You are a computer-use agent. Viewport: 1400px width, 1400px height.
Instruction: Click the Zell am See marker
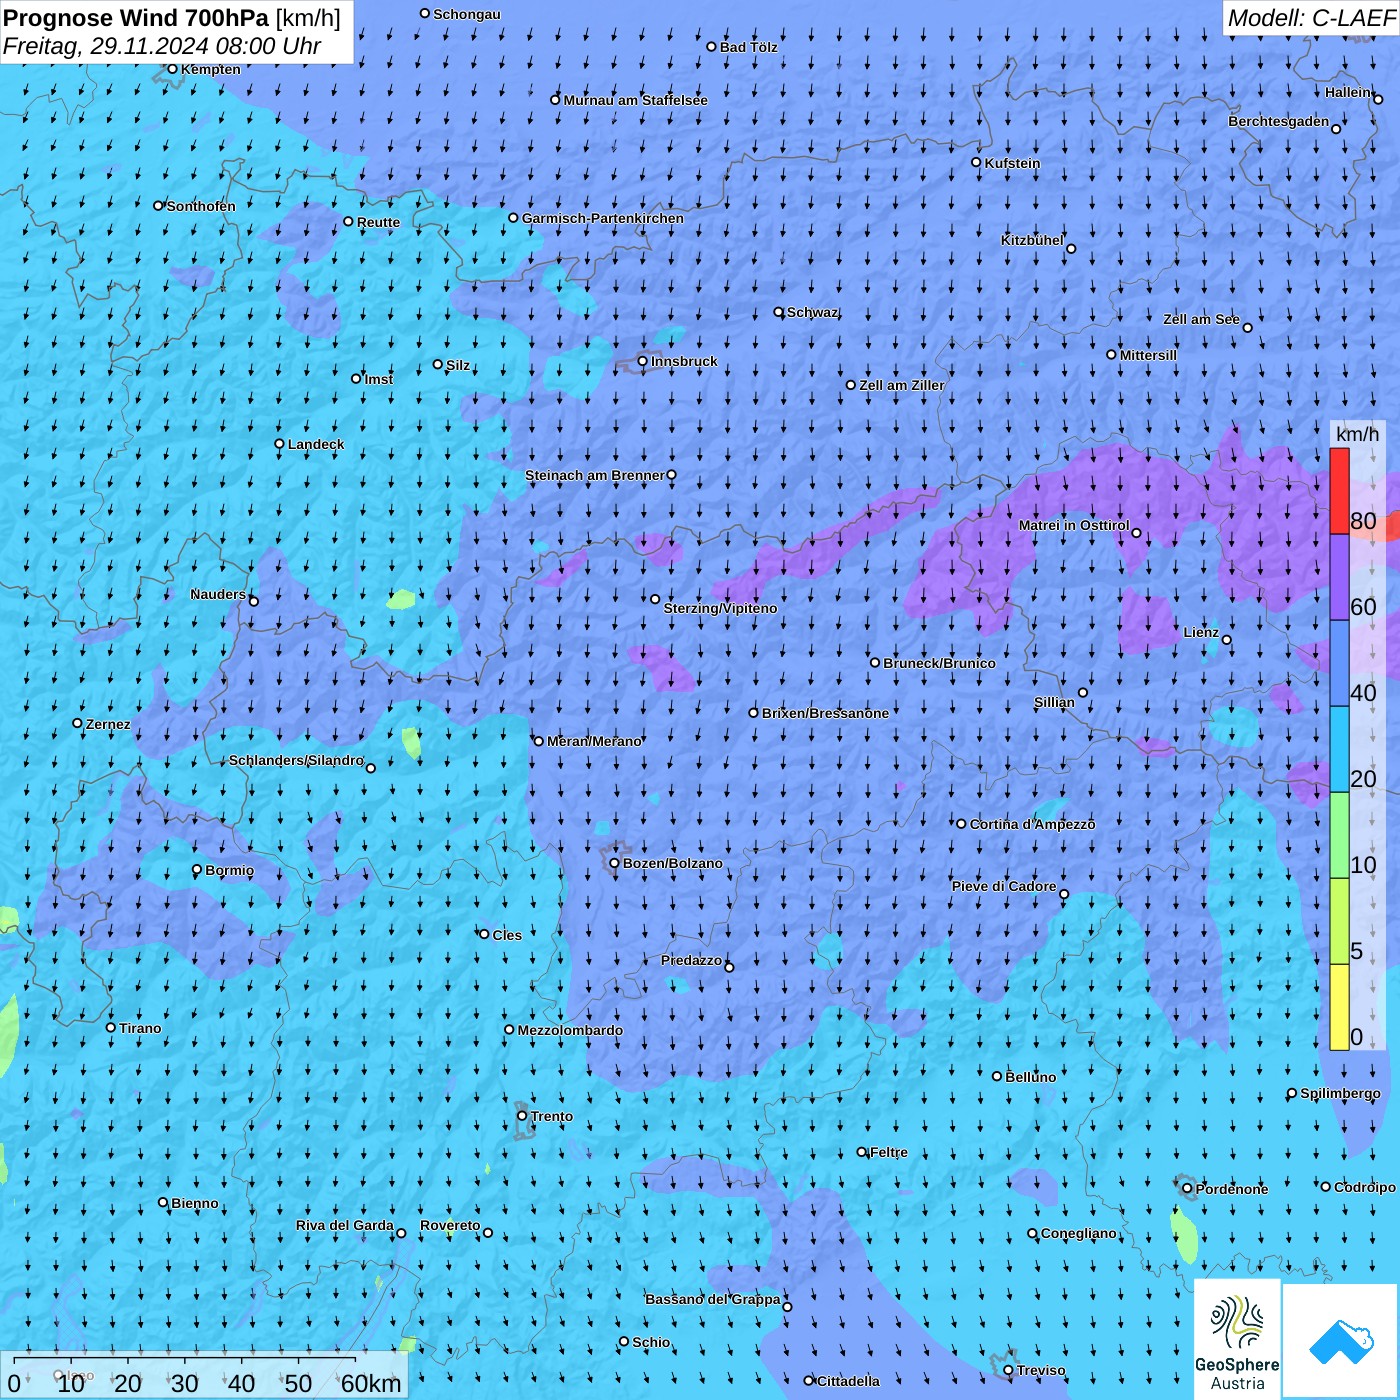(1247, 327)
